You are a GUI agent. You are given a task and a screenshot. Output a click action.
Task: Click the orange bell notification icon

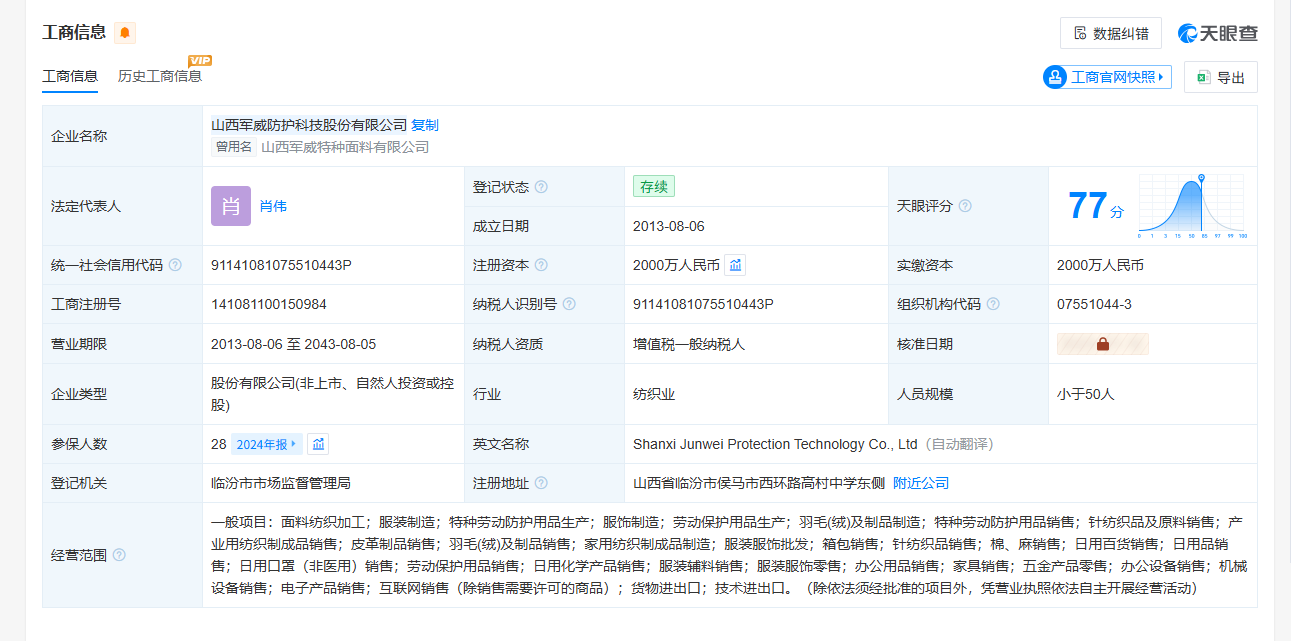(x=125, y=33)
